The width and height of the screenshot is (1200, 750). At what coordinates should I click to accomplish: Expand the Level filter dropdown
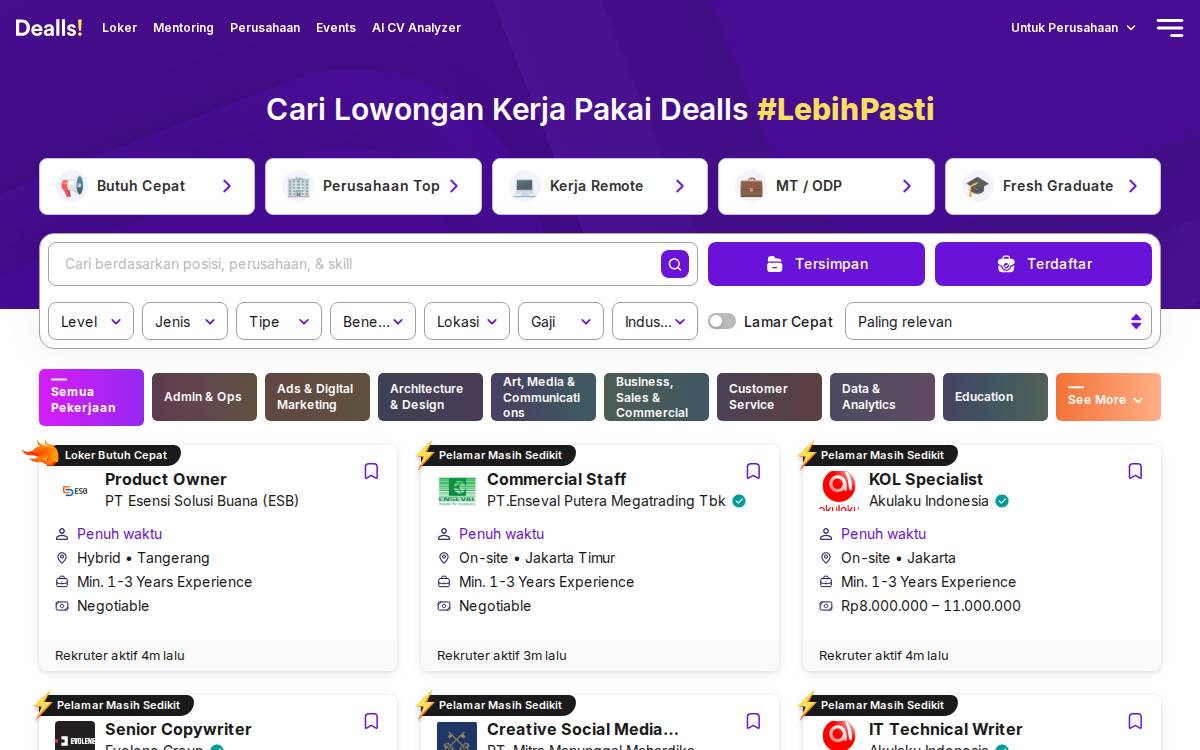pyautogui.click(x=91, y=321)
